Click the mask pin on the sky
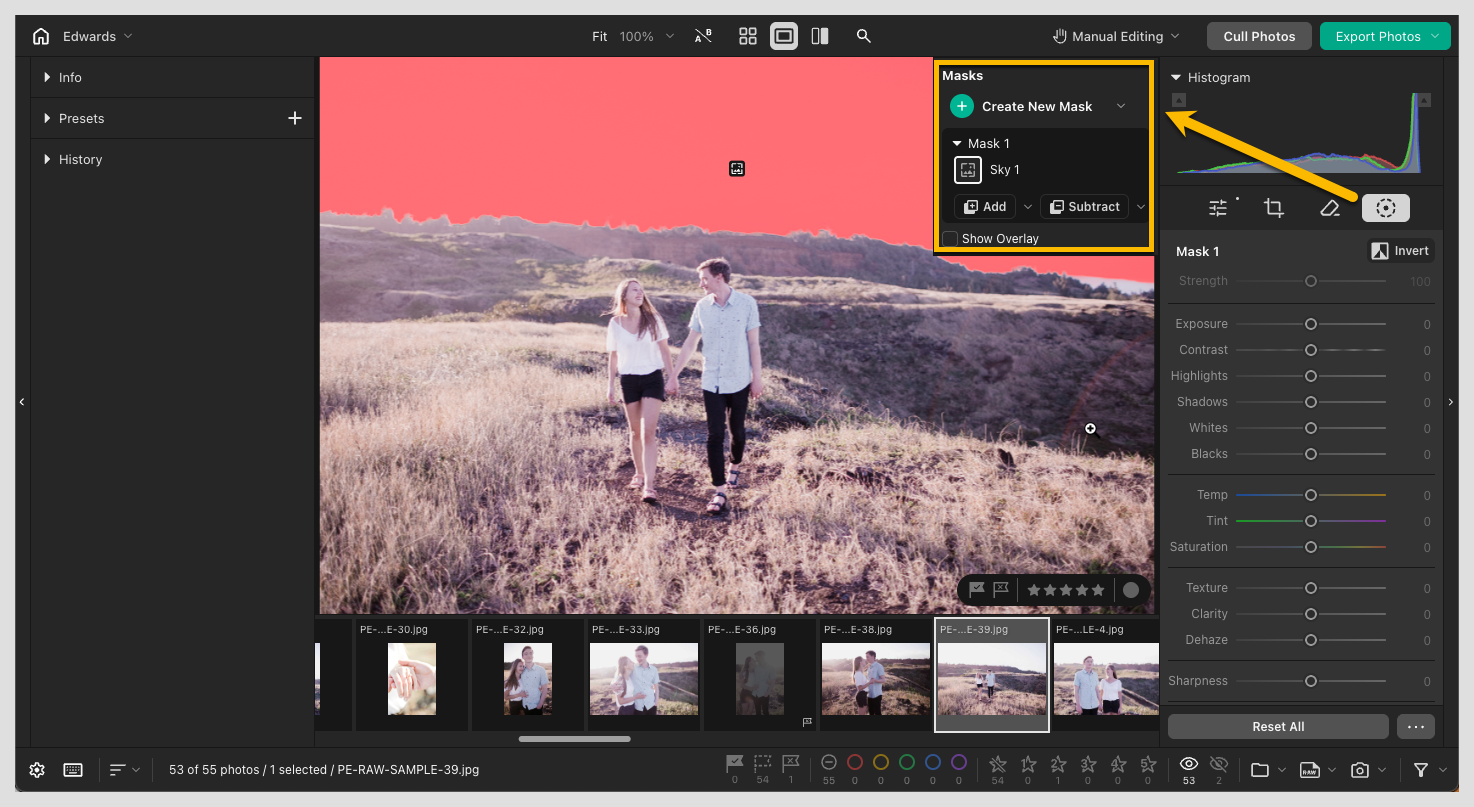This screenshot has width=1474, height=807. (x=737, y=169)
